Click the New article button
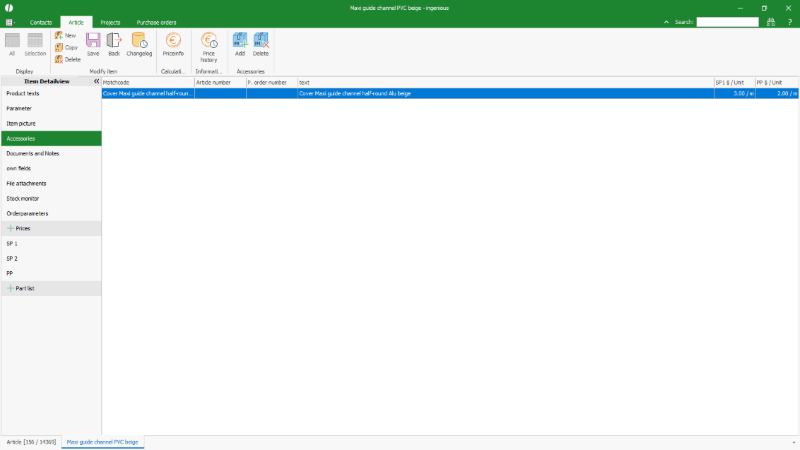The height and width of the screenshot is (450, 800). (x=66, y=35)
